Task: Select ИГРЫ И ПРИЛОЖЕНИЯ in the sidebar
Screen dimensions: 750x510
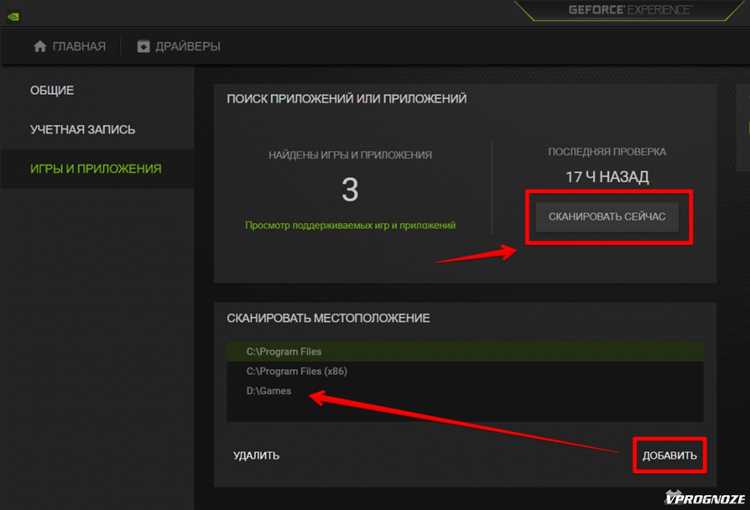Action: 96,169
